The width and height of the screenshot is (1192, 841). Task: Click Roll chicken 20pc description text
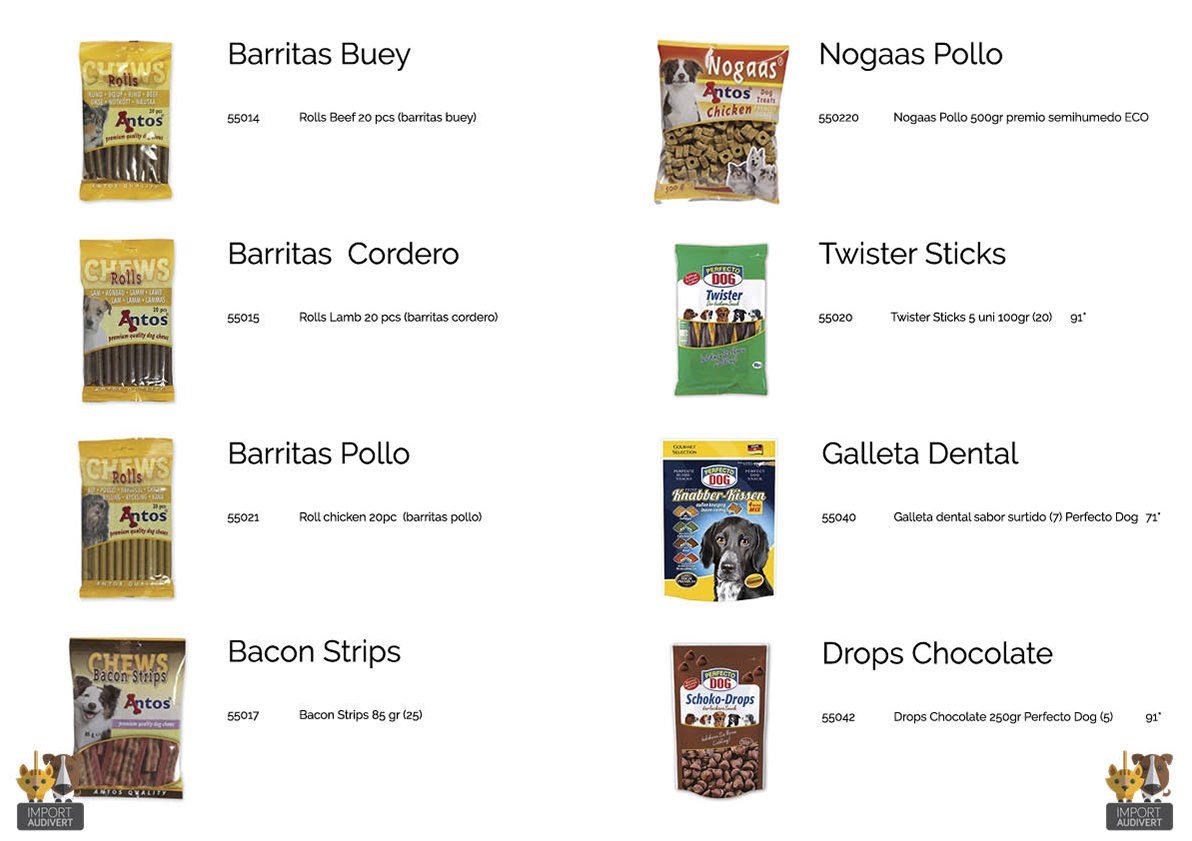point(390,517)
